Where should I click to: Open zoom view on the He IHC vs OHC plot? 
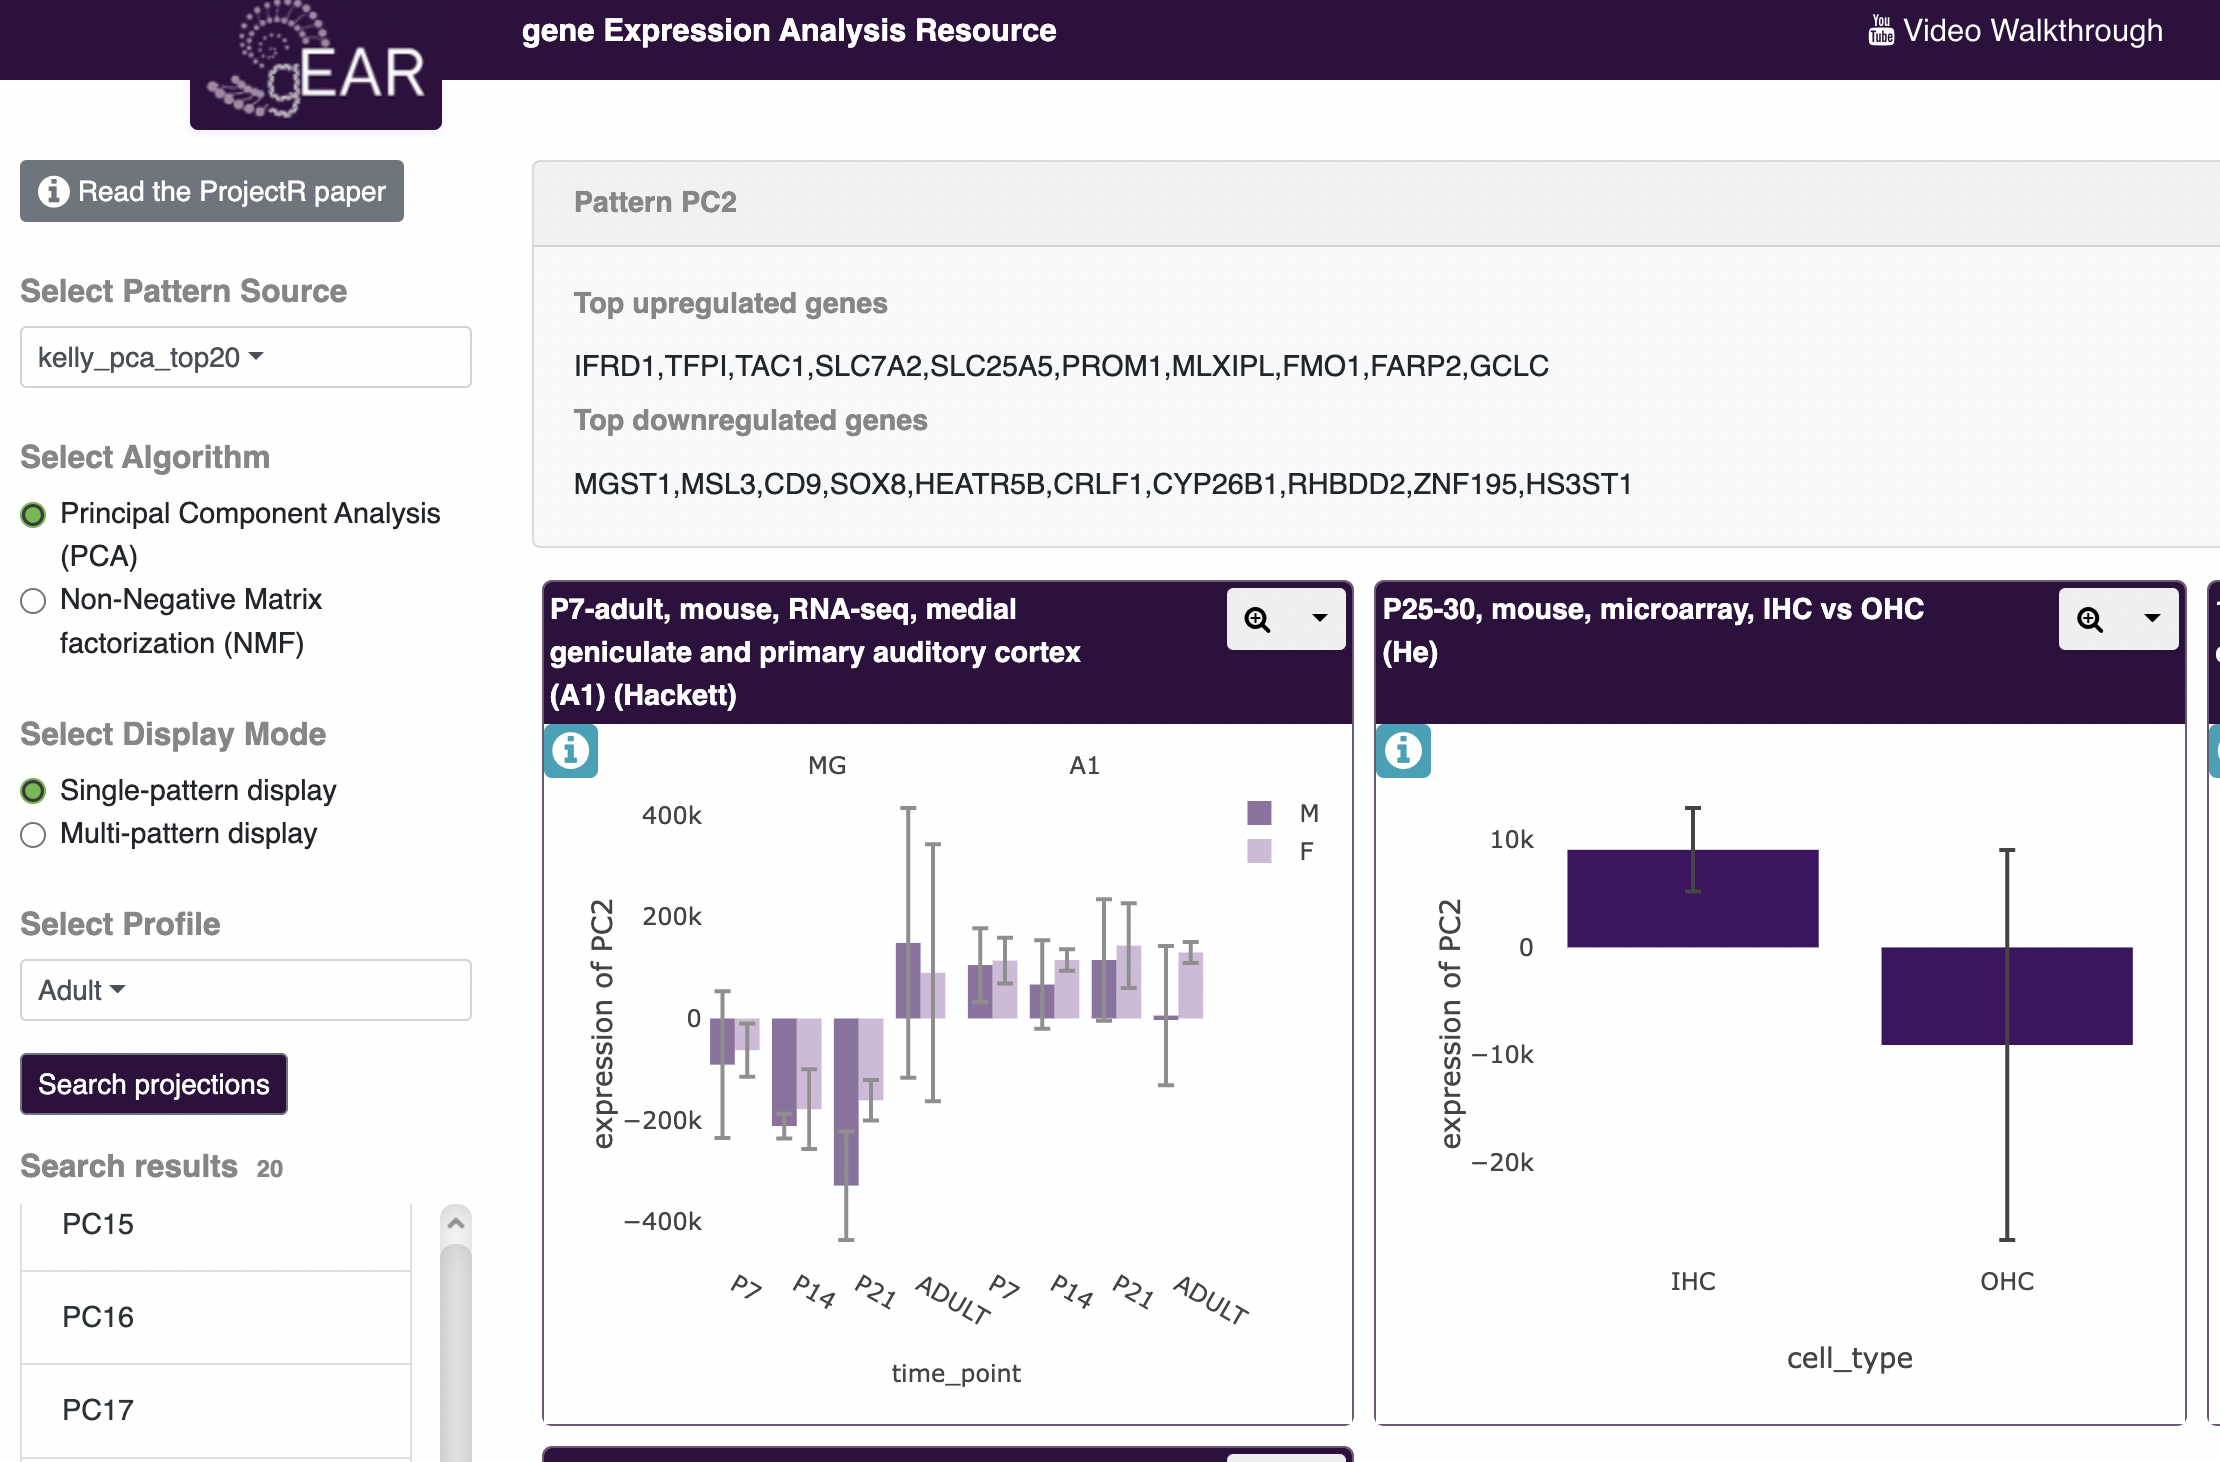click(x=2091, y=619)
